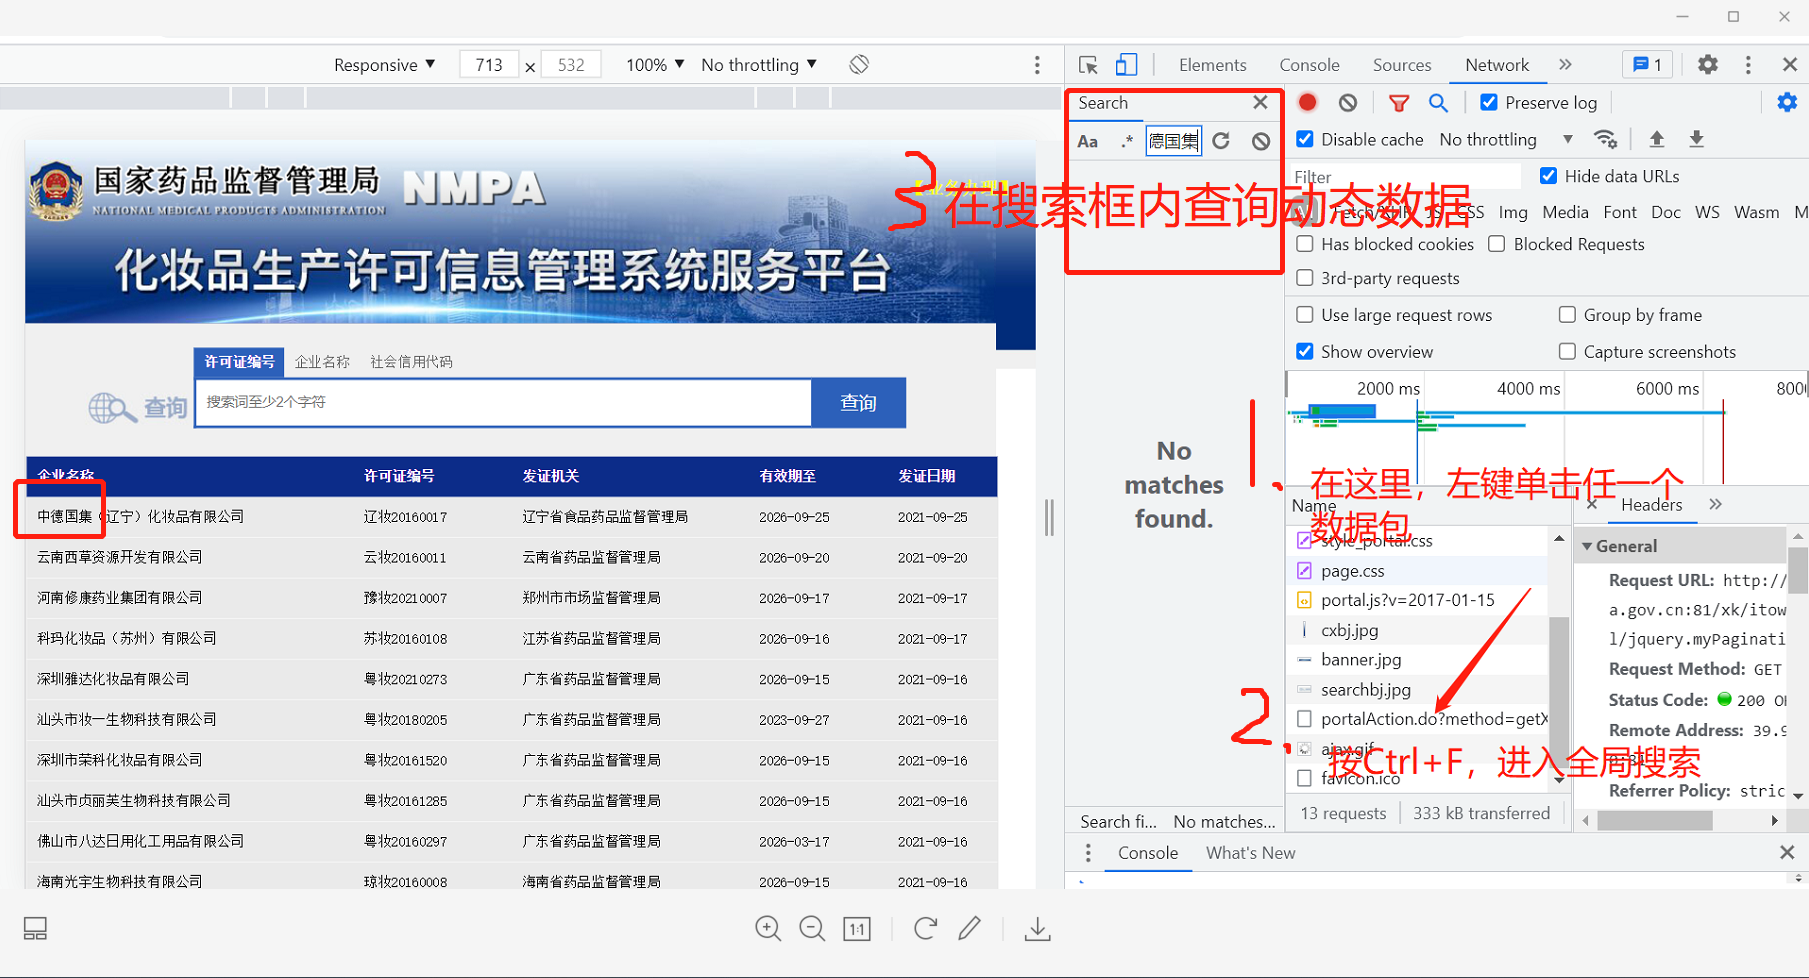Toggle regular expression search option
The image size is (1809, 978).
coord(1127,141)
